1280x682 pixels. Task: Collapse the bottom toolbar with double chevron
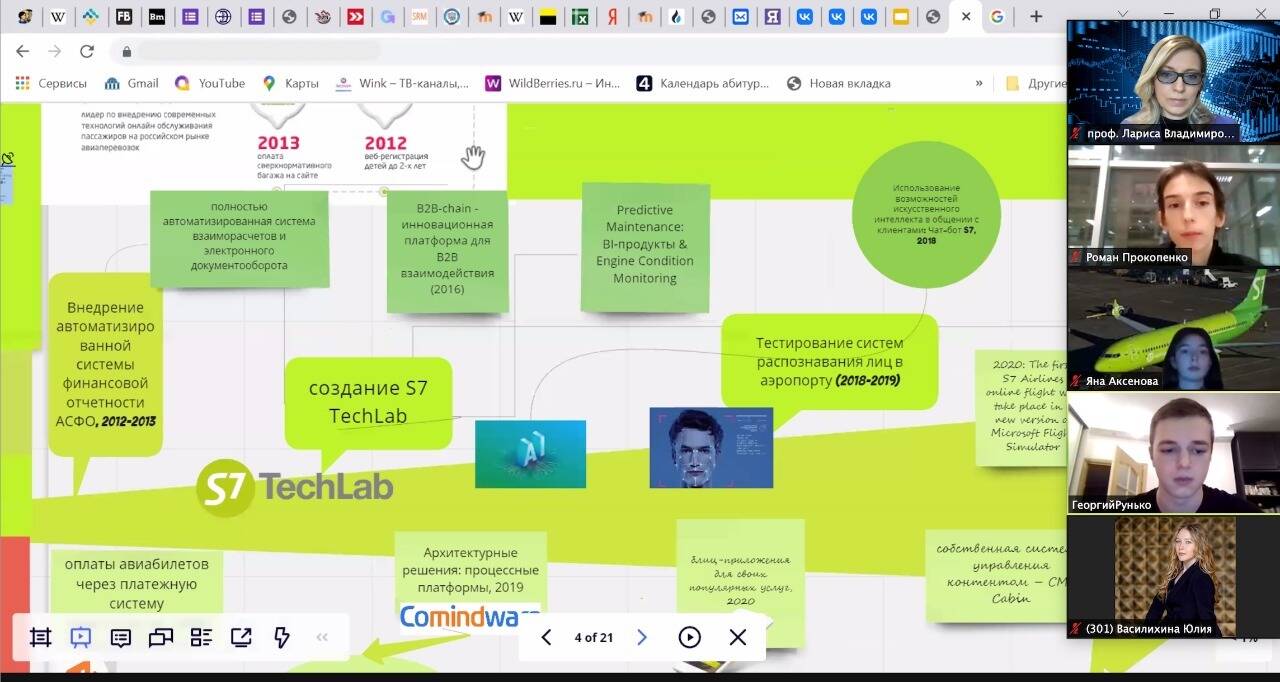(x=322, y=637)
